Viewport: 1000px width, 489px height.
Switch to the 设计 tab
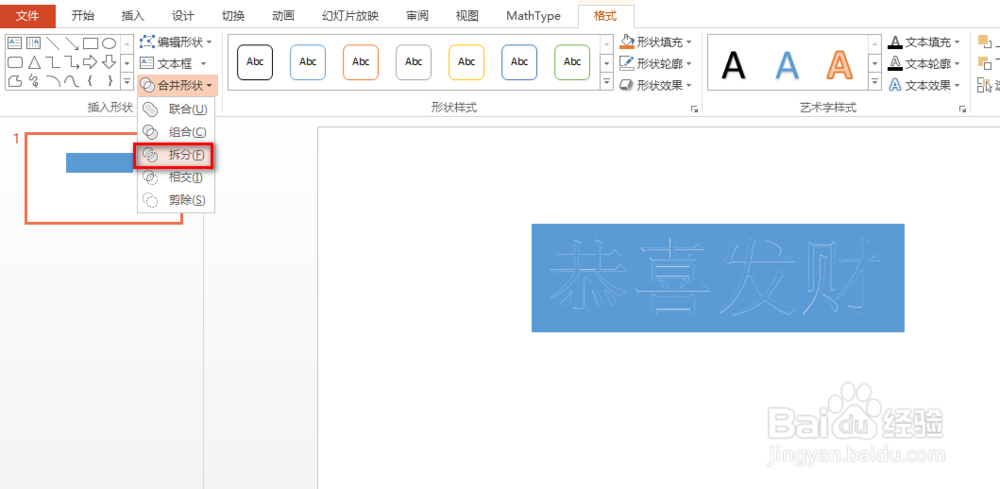pos(184,16)
